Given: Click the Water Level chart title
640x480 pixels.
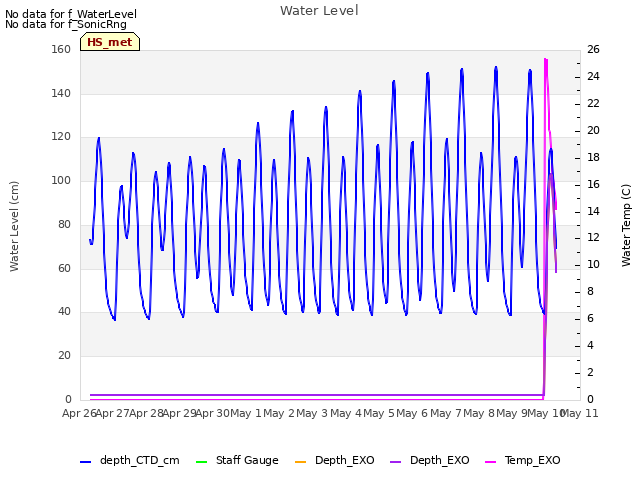Looking at the screenshot, I should (x=319, y=11).
